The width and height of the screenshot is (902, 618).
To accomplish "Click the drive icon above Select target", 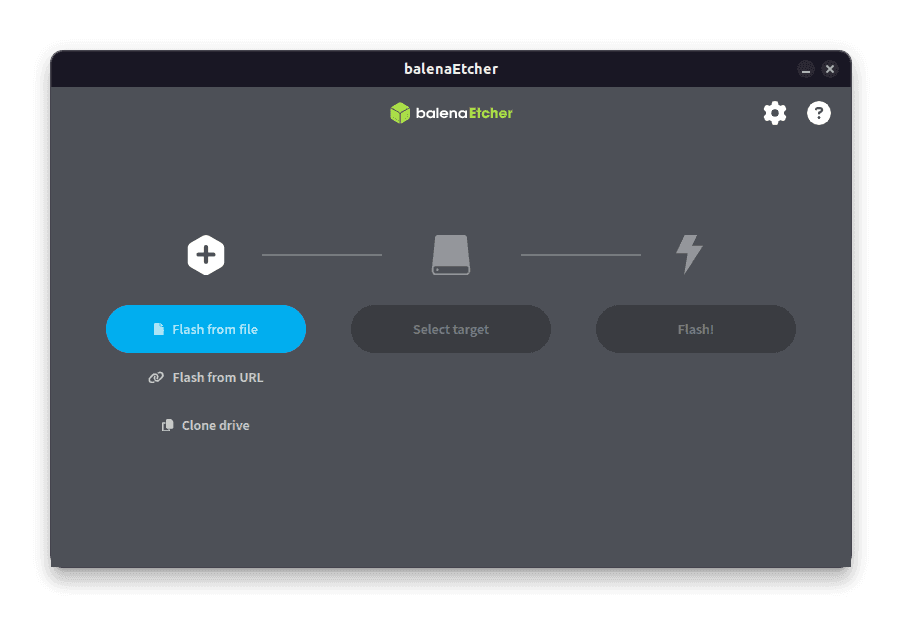I will (451, 254).
